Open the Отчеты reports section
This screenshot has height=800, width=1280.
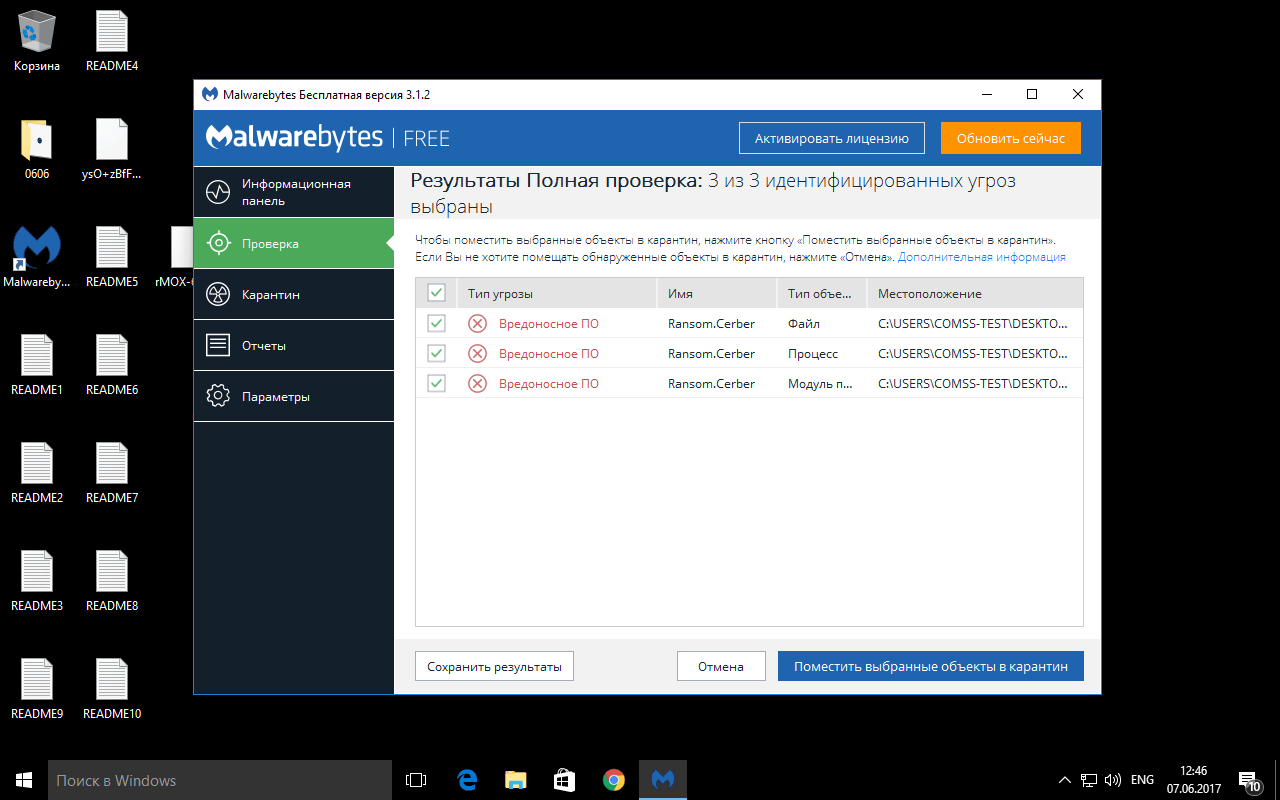click(x=294, y=345)
